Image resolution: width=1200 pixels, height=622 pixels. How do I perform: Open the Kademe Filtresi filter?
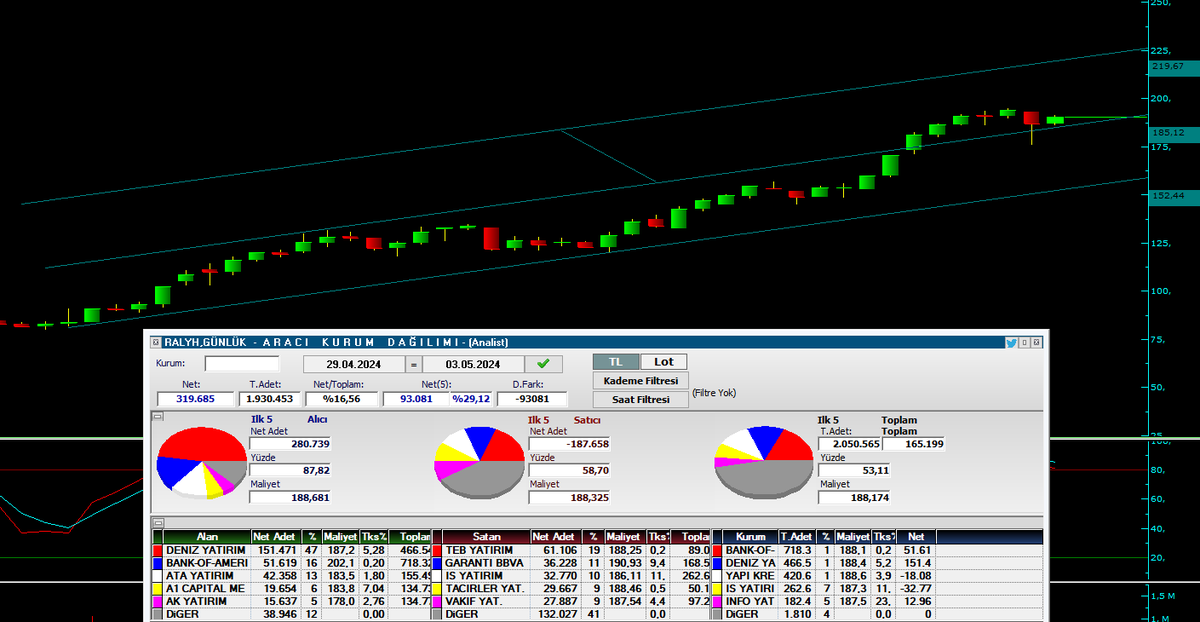(640, 381)
